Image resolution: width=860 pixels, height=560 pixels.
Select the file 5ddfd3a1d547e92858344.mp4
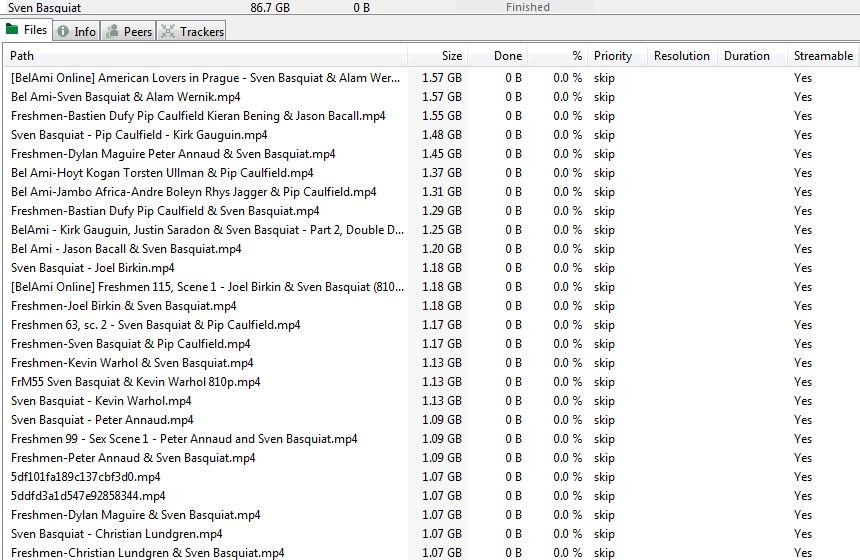tap(88, 496)
